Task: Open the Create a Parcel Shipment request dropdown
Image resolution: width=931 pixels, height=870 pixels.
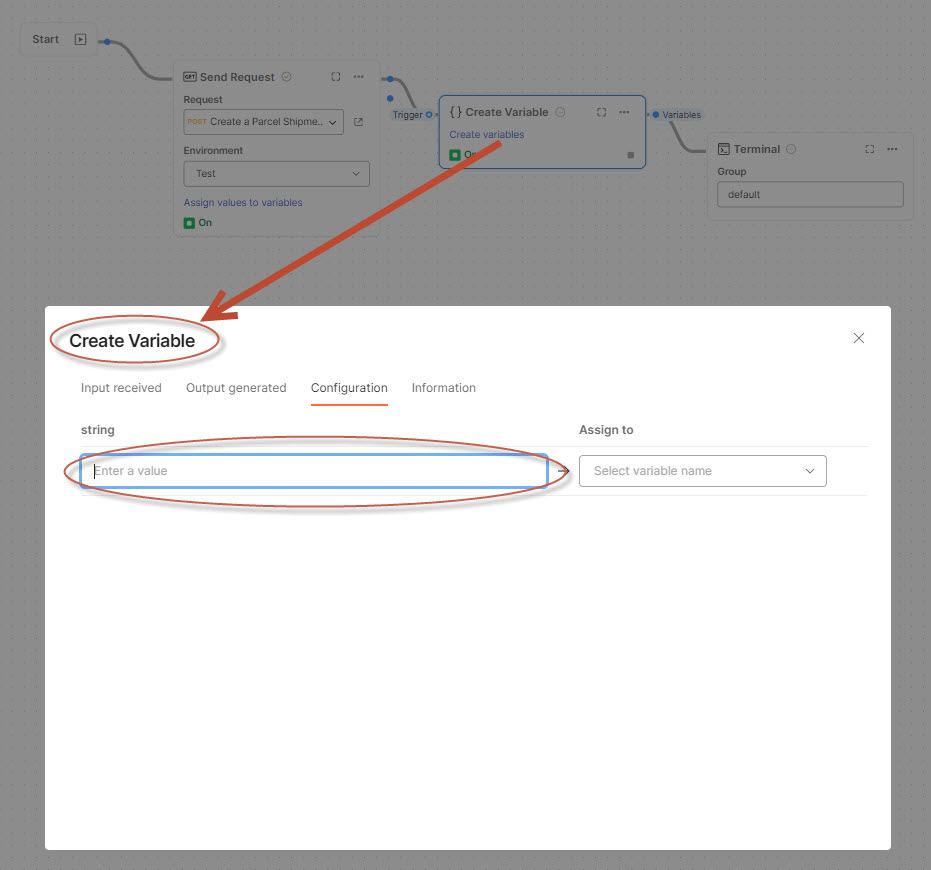Action: click(263, 122)
